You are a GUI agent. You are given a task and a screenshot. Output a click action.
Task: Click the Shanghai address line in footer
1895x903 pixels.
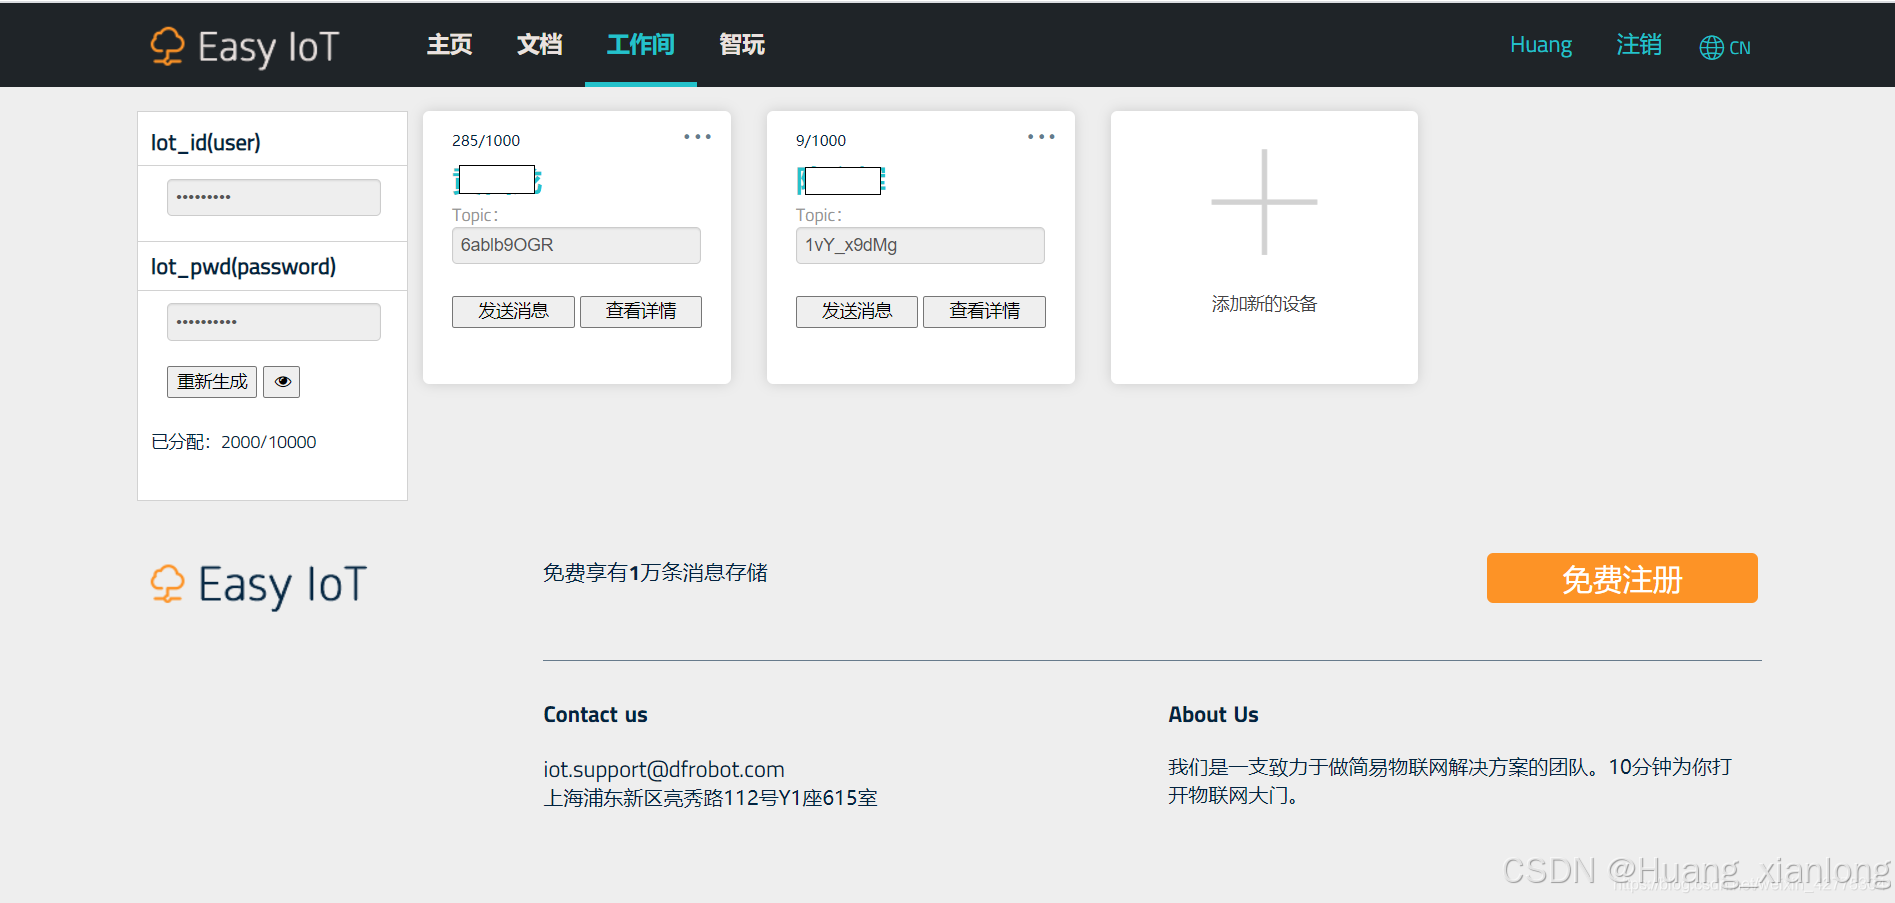[x=710, y=798]
